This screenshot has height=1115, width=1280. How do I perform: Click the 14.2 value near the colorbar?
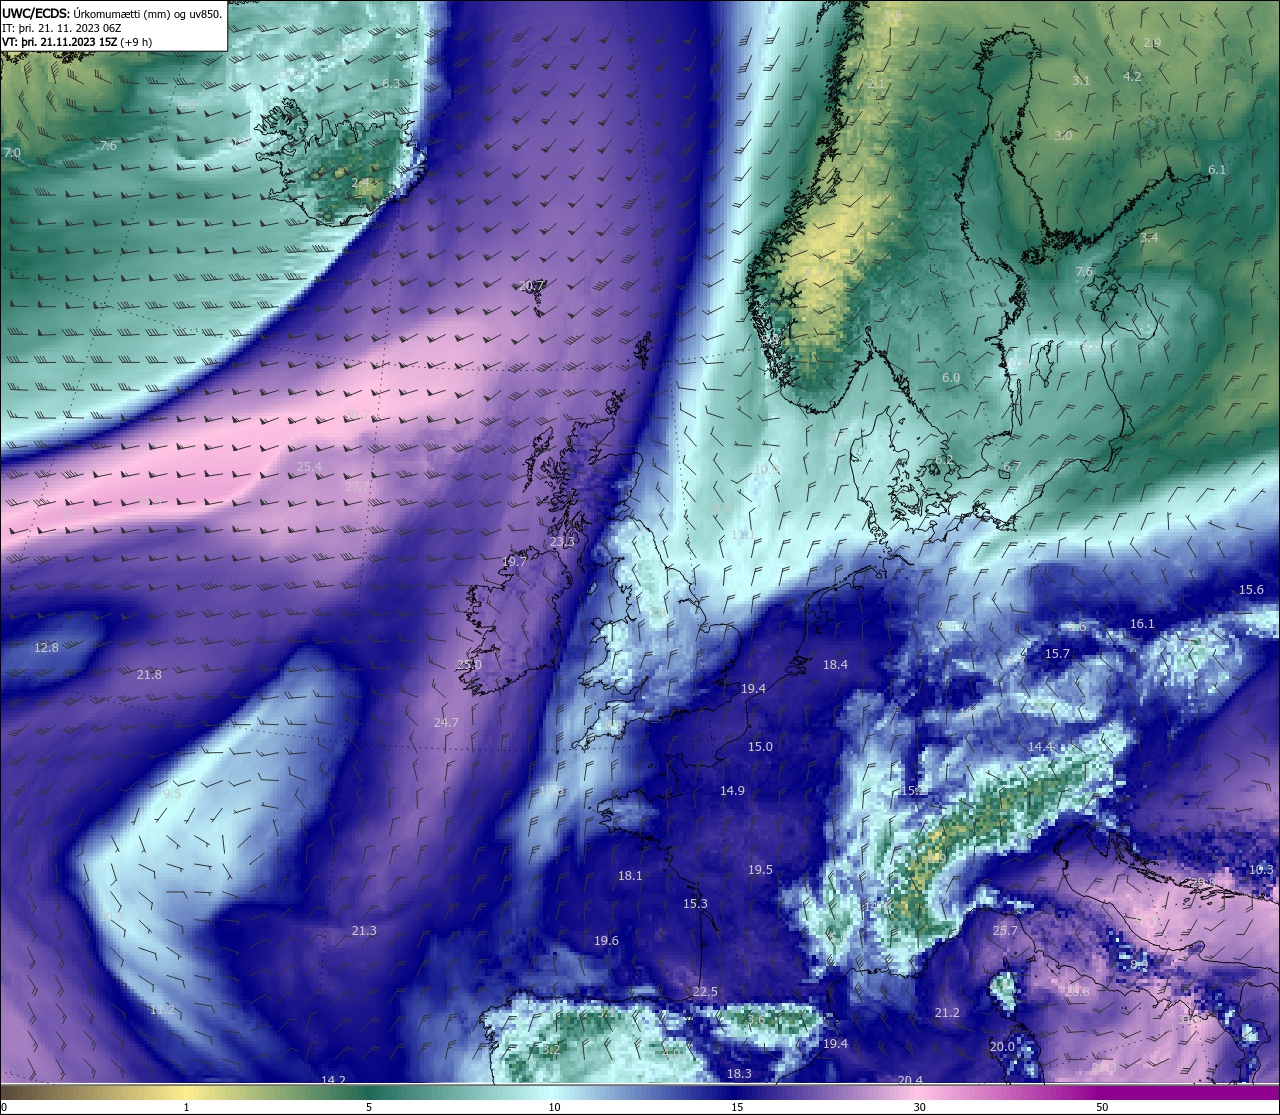(333, 1080)
